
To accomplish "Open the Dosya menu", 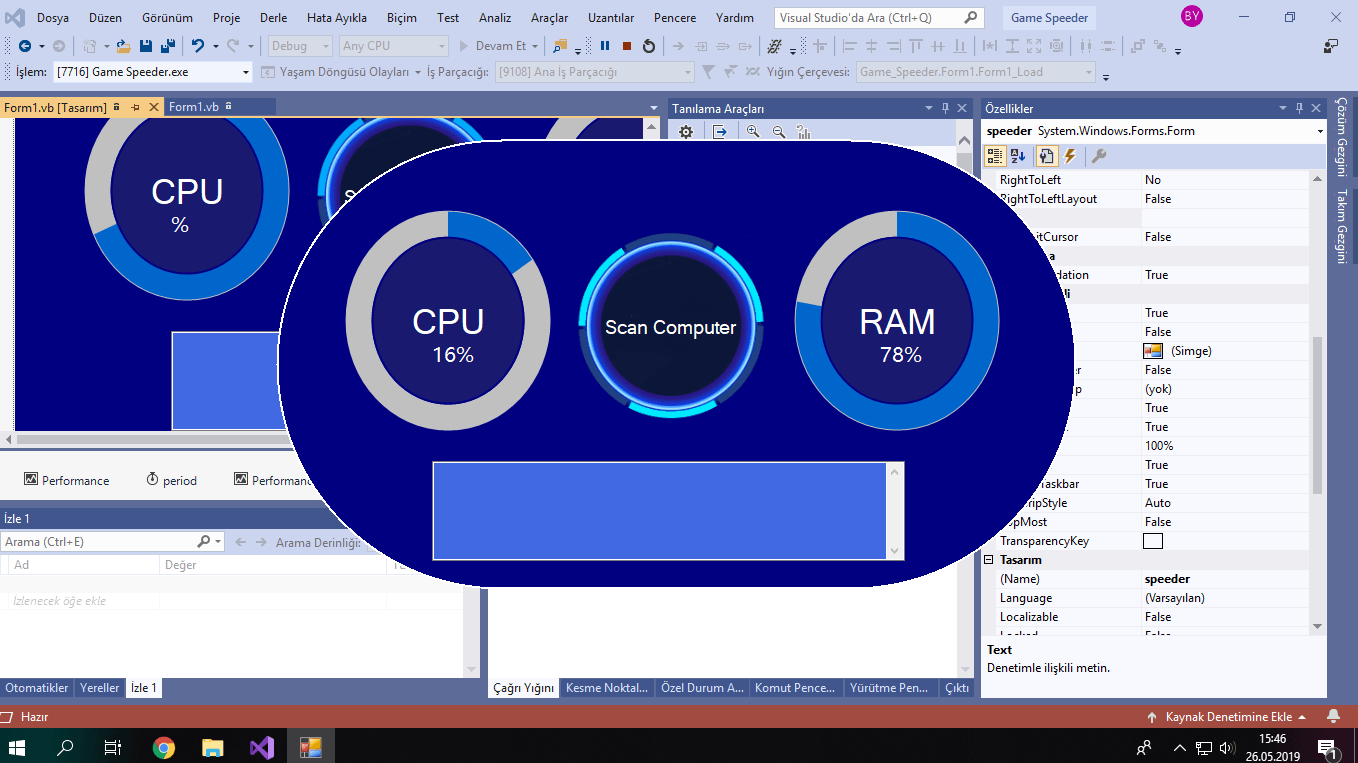I will click(53, 18).
